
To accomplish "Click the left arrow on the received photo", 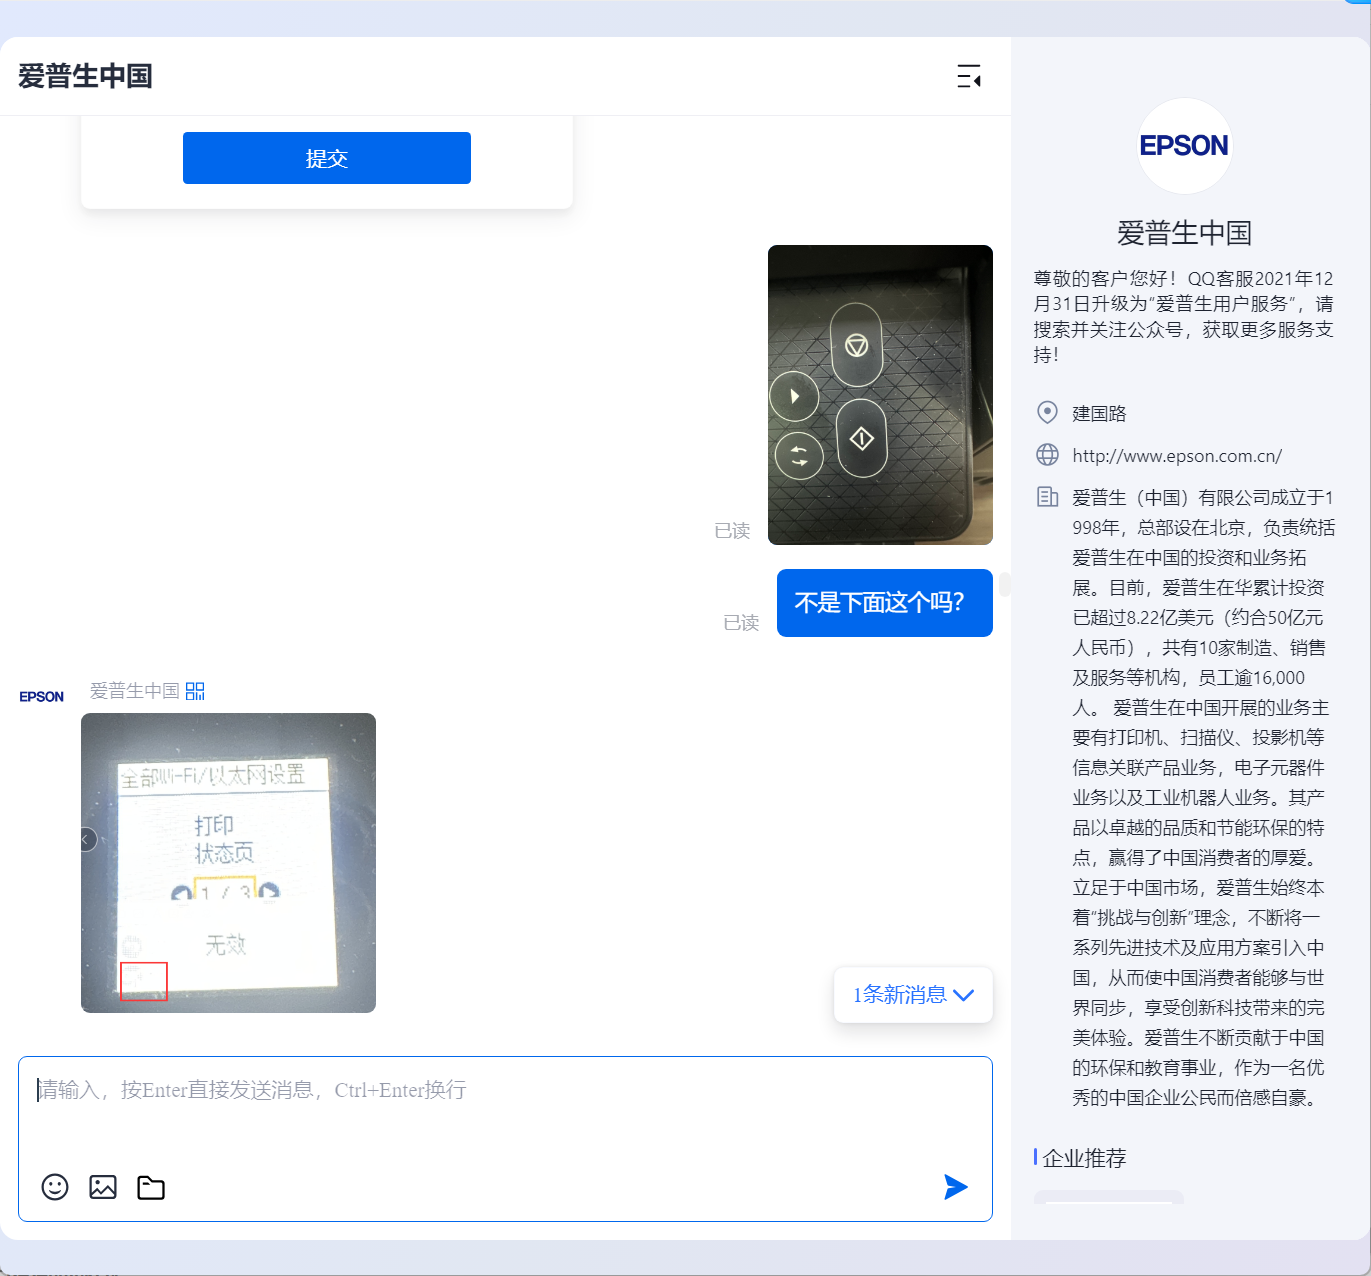I will coord(88,839).
